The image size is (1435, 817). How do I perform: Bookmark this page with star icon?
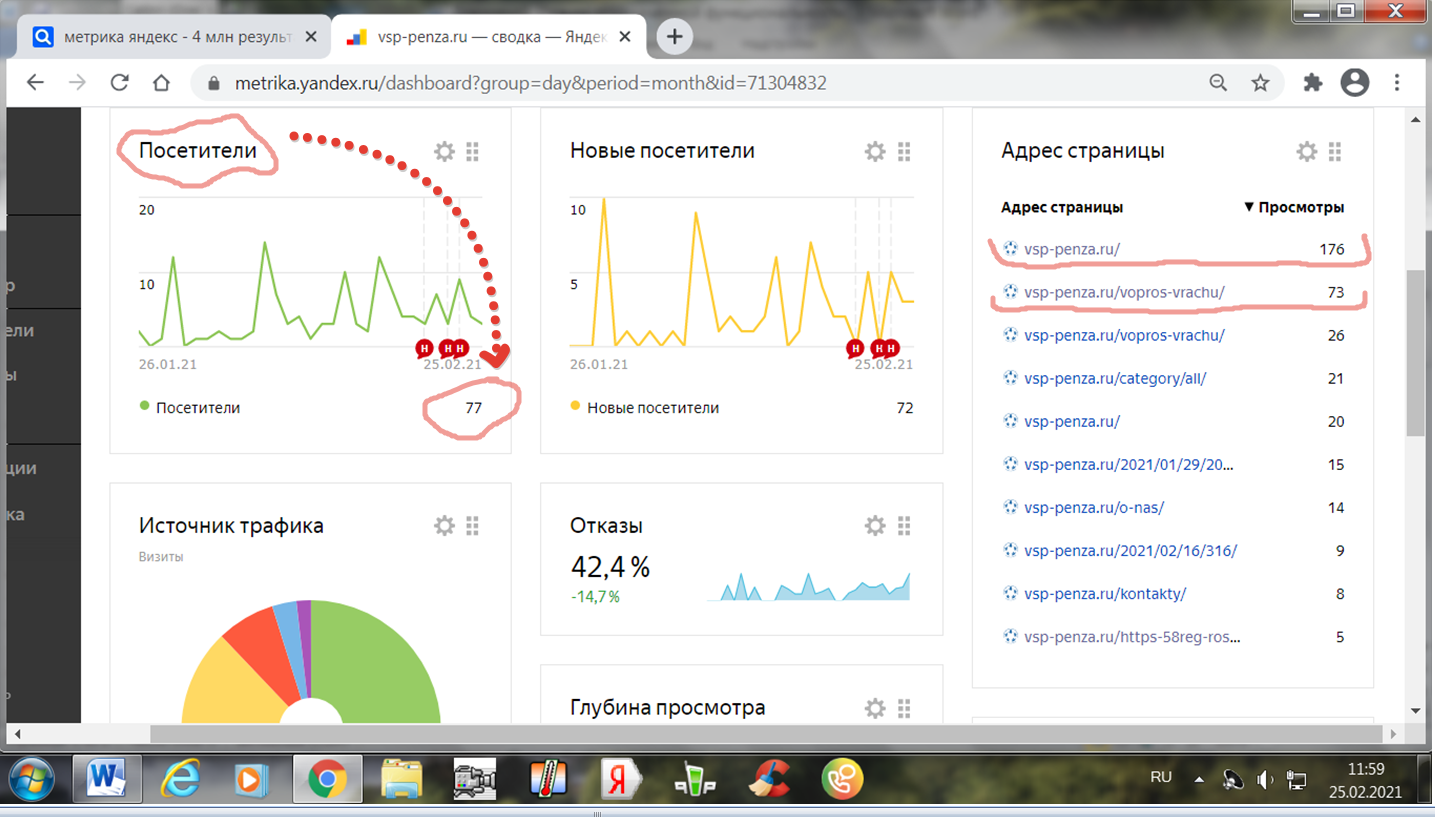pyautogui.click(x=1260, y=83)
